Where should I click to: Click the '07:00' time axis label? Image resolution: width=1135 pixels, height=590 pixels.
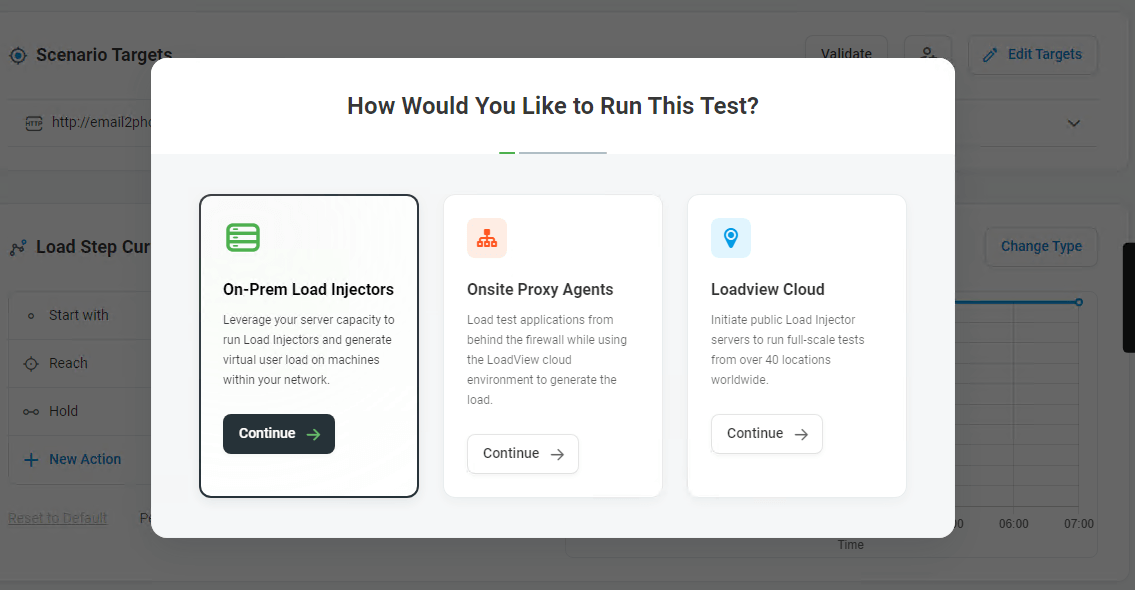1079,523
